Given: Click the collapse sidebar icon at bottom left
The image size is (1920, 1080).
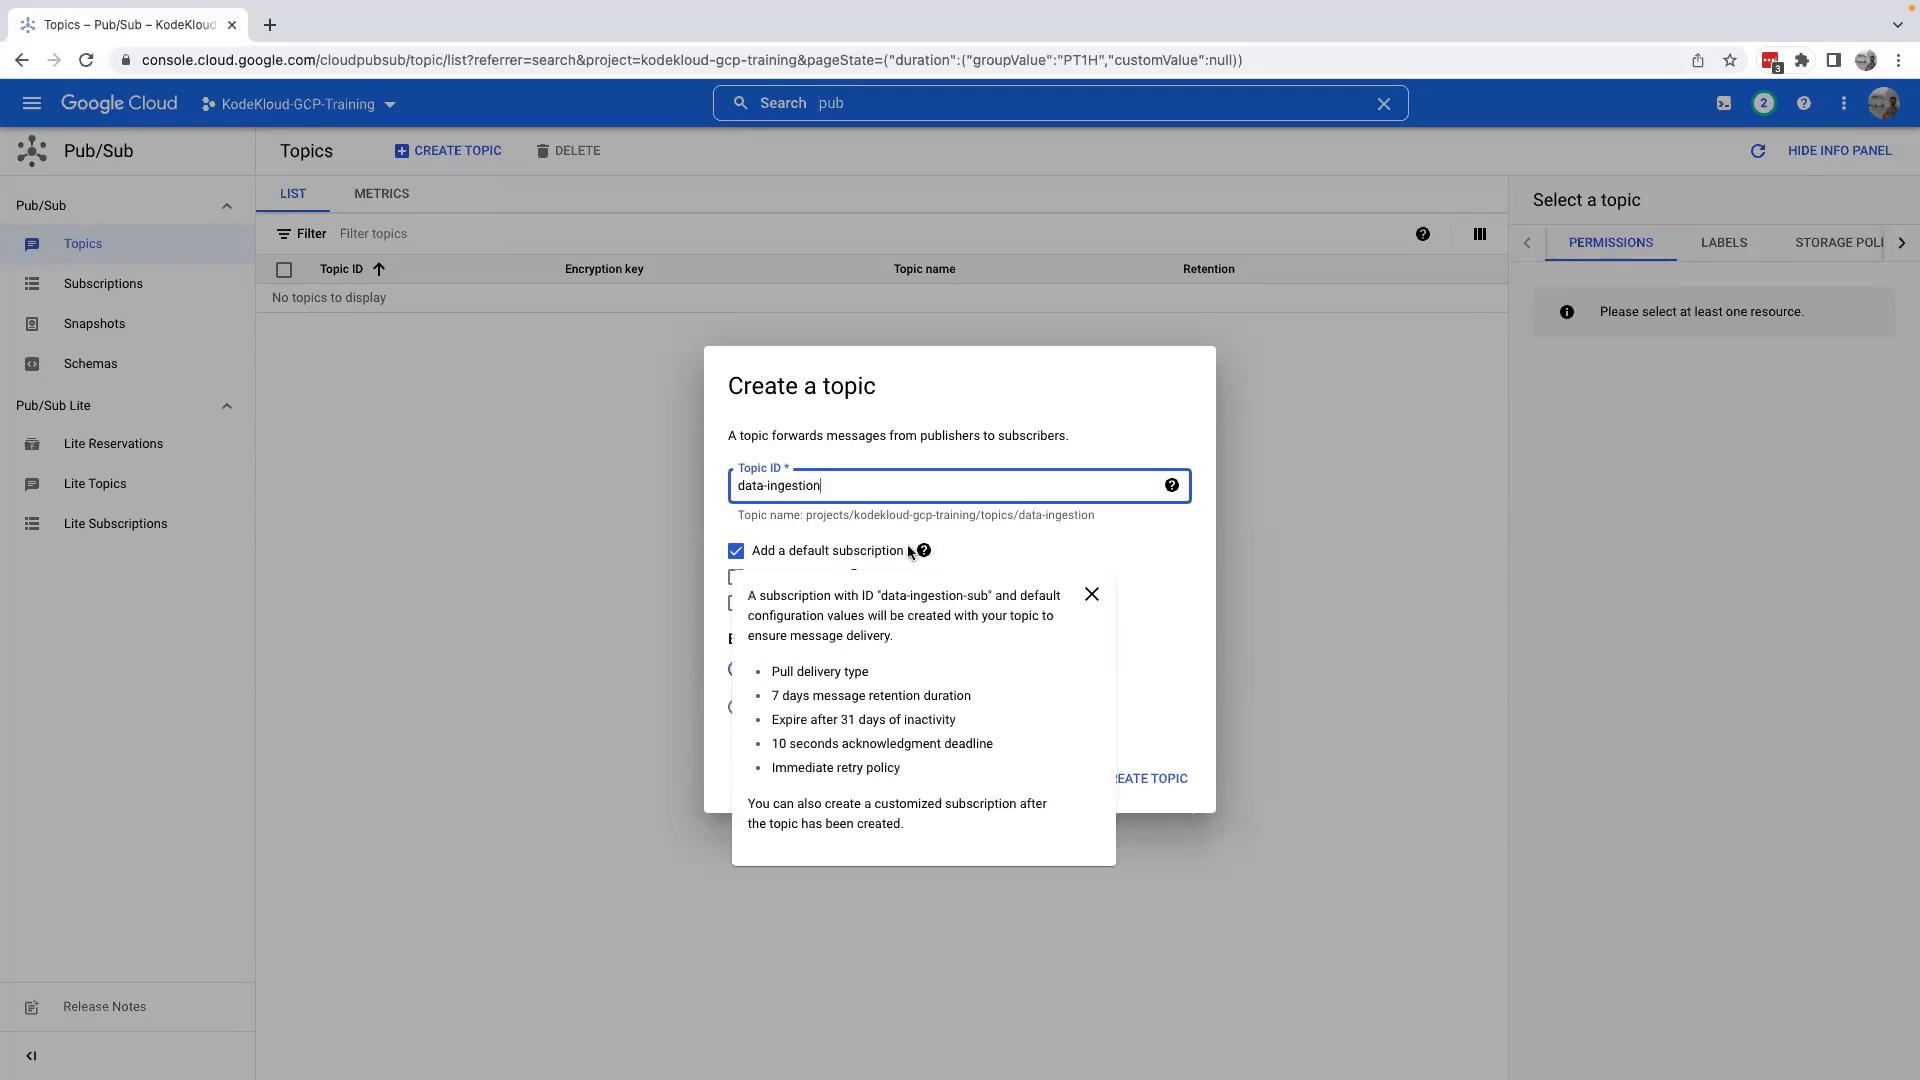Looking at the screenshot, I should [31, 1056].
